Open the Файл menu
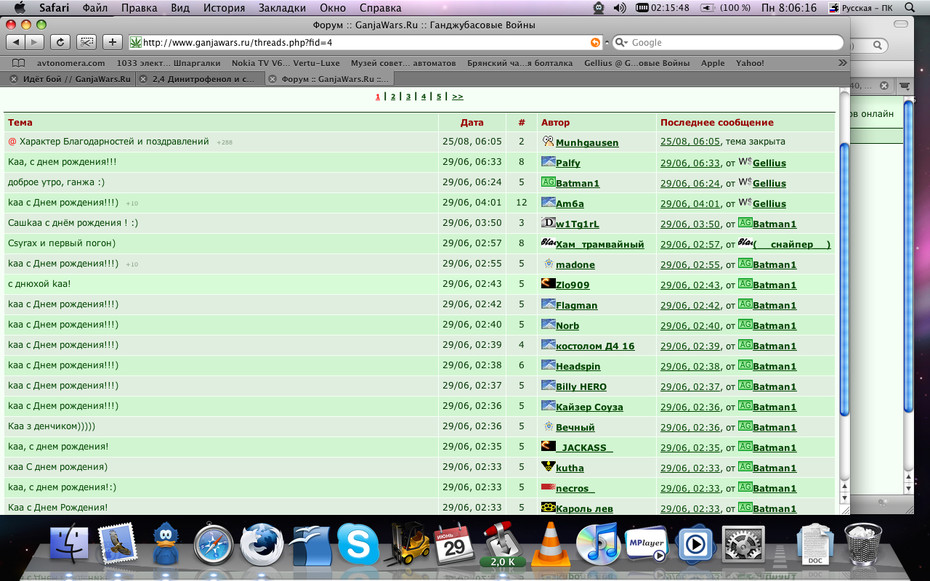The width and height of the screenshot is (930, 581). click(95, 8)
